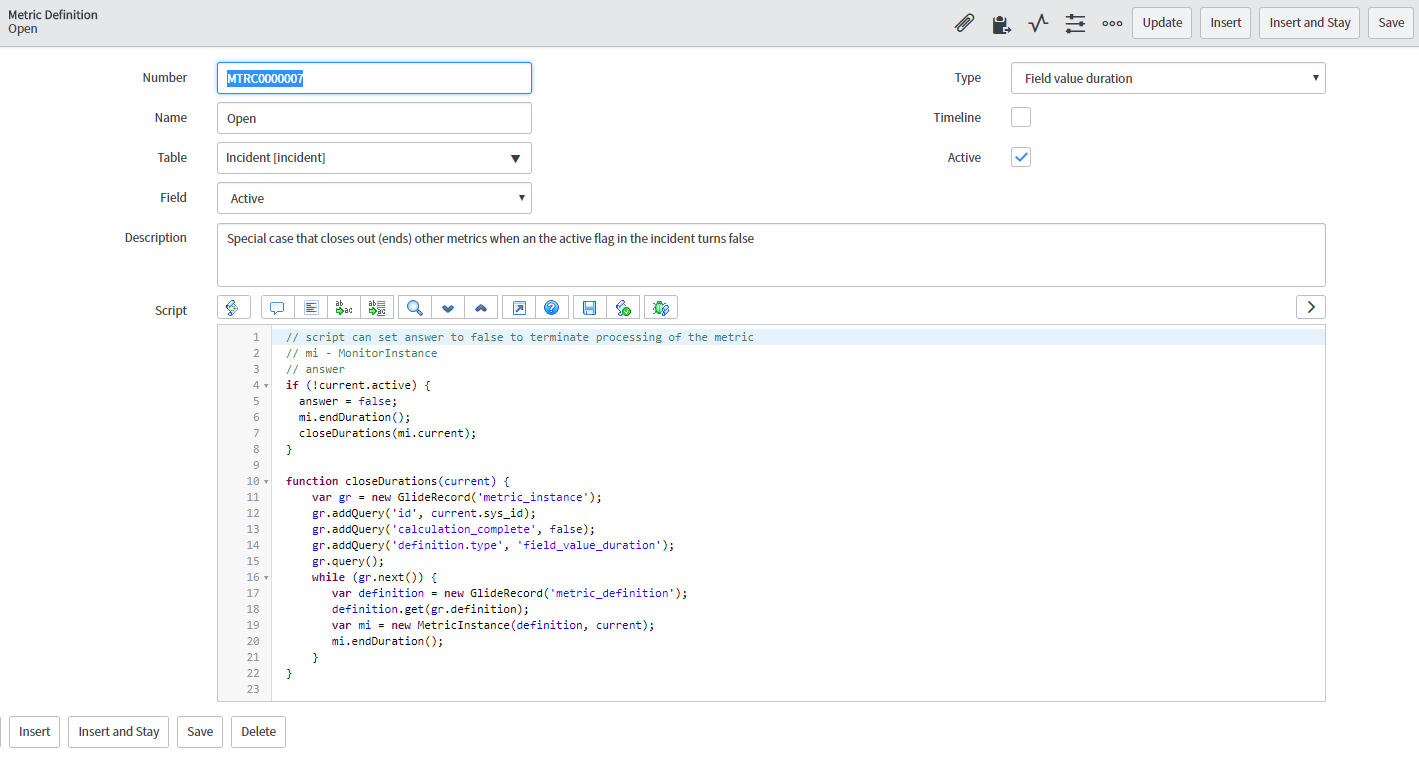Click inside the Name input field
The image size is (1419, 757).
(x=373, y=118)
